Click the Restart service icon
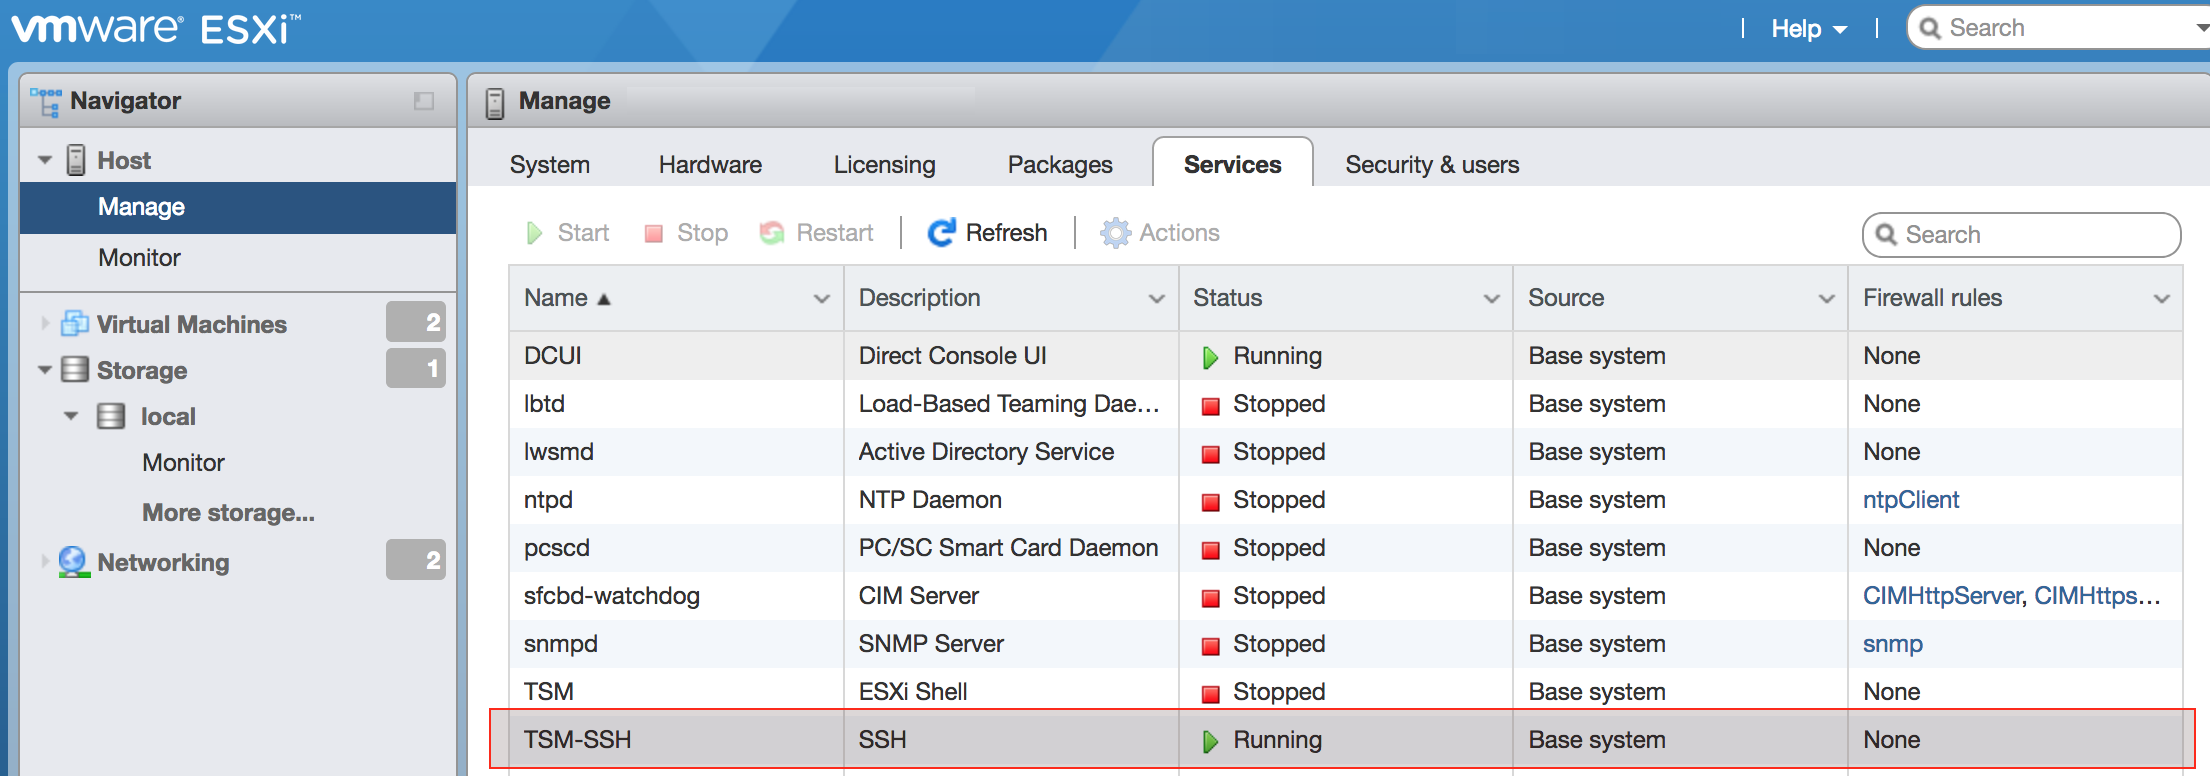Screen dimensions: 2210x776 (772, 233)
